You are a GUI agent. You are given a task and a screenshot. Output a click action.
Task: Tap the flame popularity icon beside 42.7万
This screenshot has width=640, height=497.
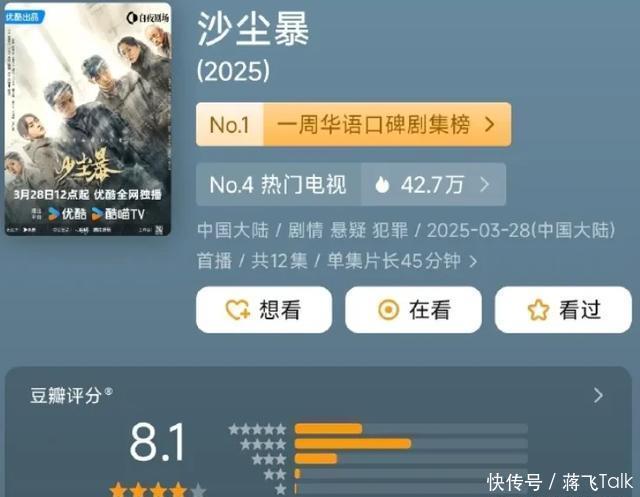point(382,184)
